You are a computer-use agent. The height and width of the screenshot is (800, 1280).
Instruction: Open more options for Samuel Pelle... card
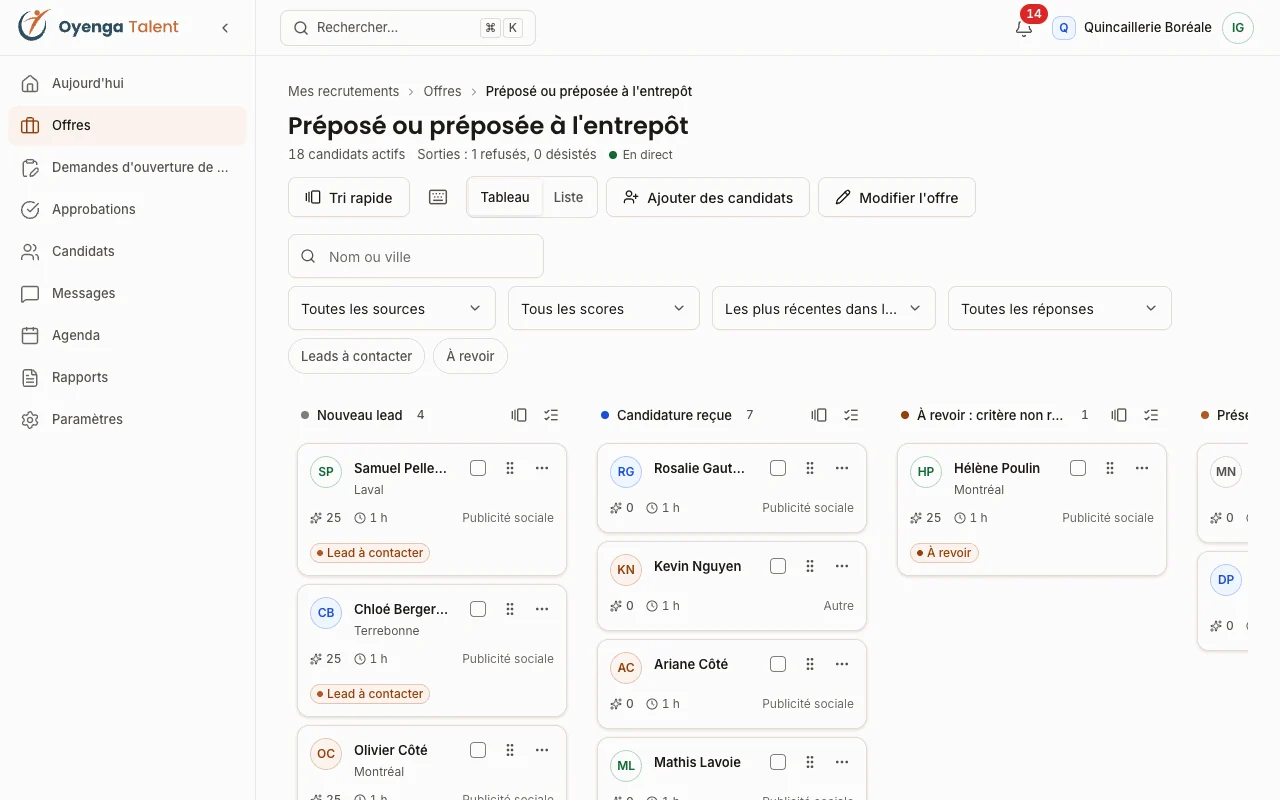(542, 468)
